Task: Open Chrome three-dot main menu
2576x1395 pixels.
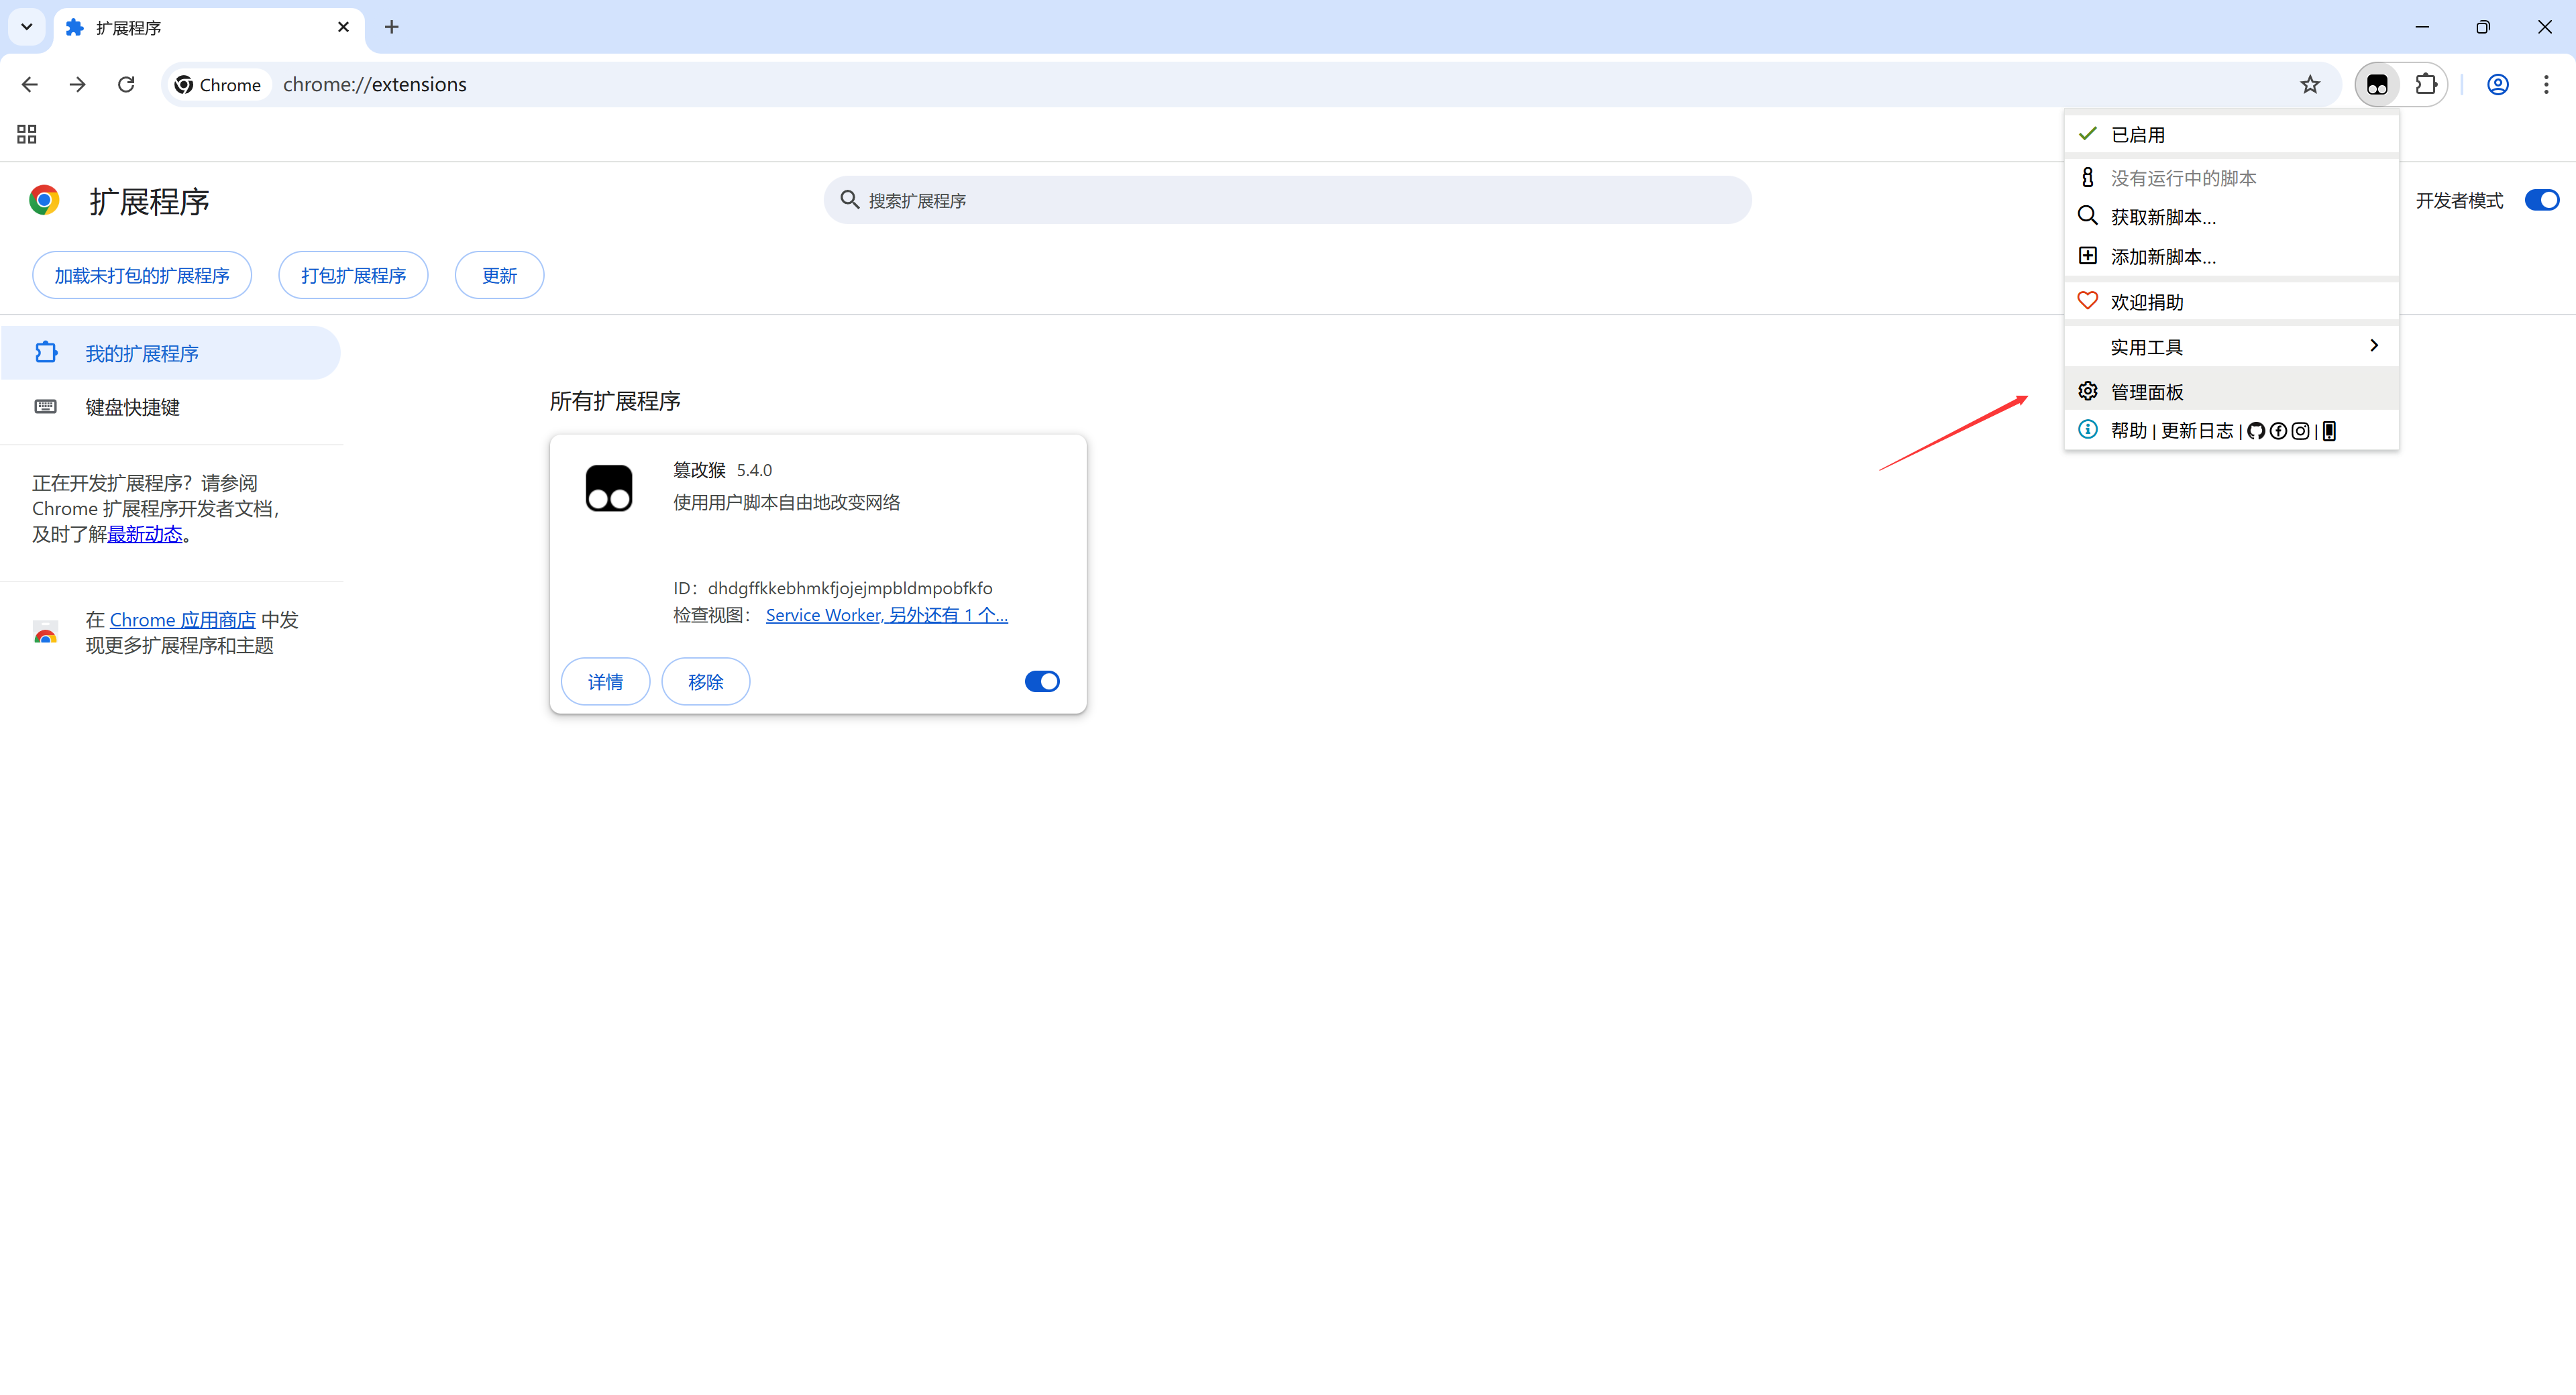Action: pos(2546,85)
